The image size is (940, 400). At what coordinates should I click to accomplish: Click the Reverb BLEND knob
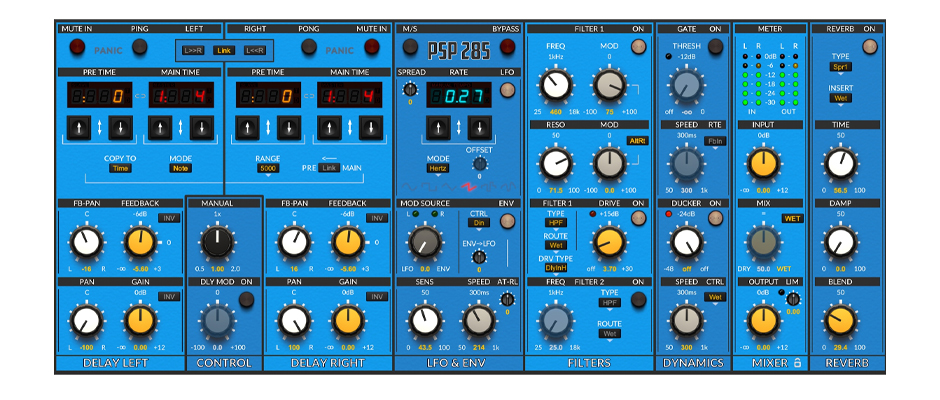pos(839,320)
